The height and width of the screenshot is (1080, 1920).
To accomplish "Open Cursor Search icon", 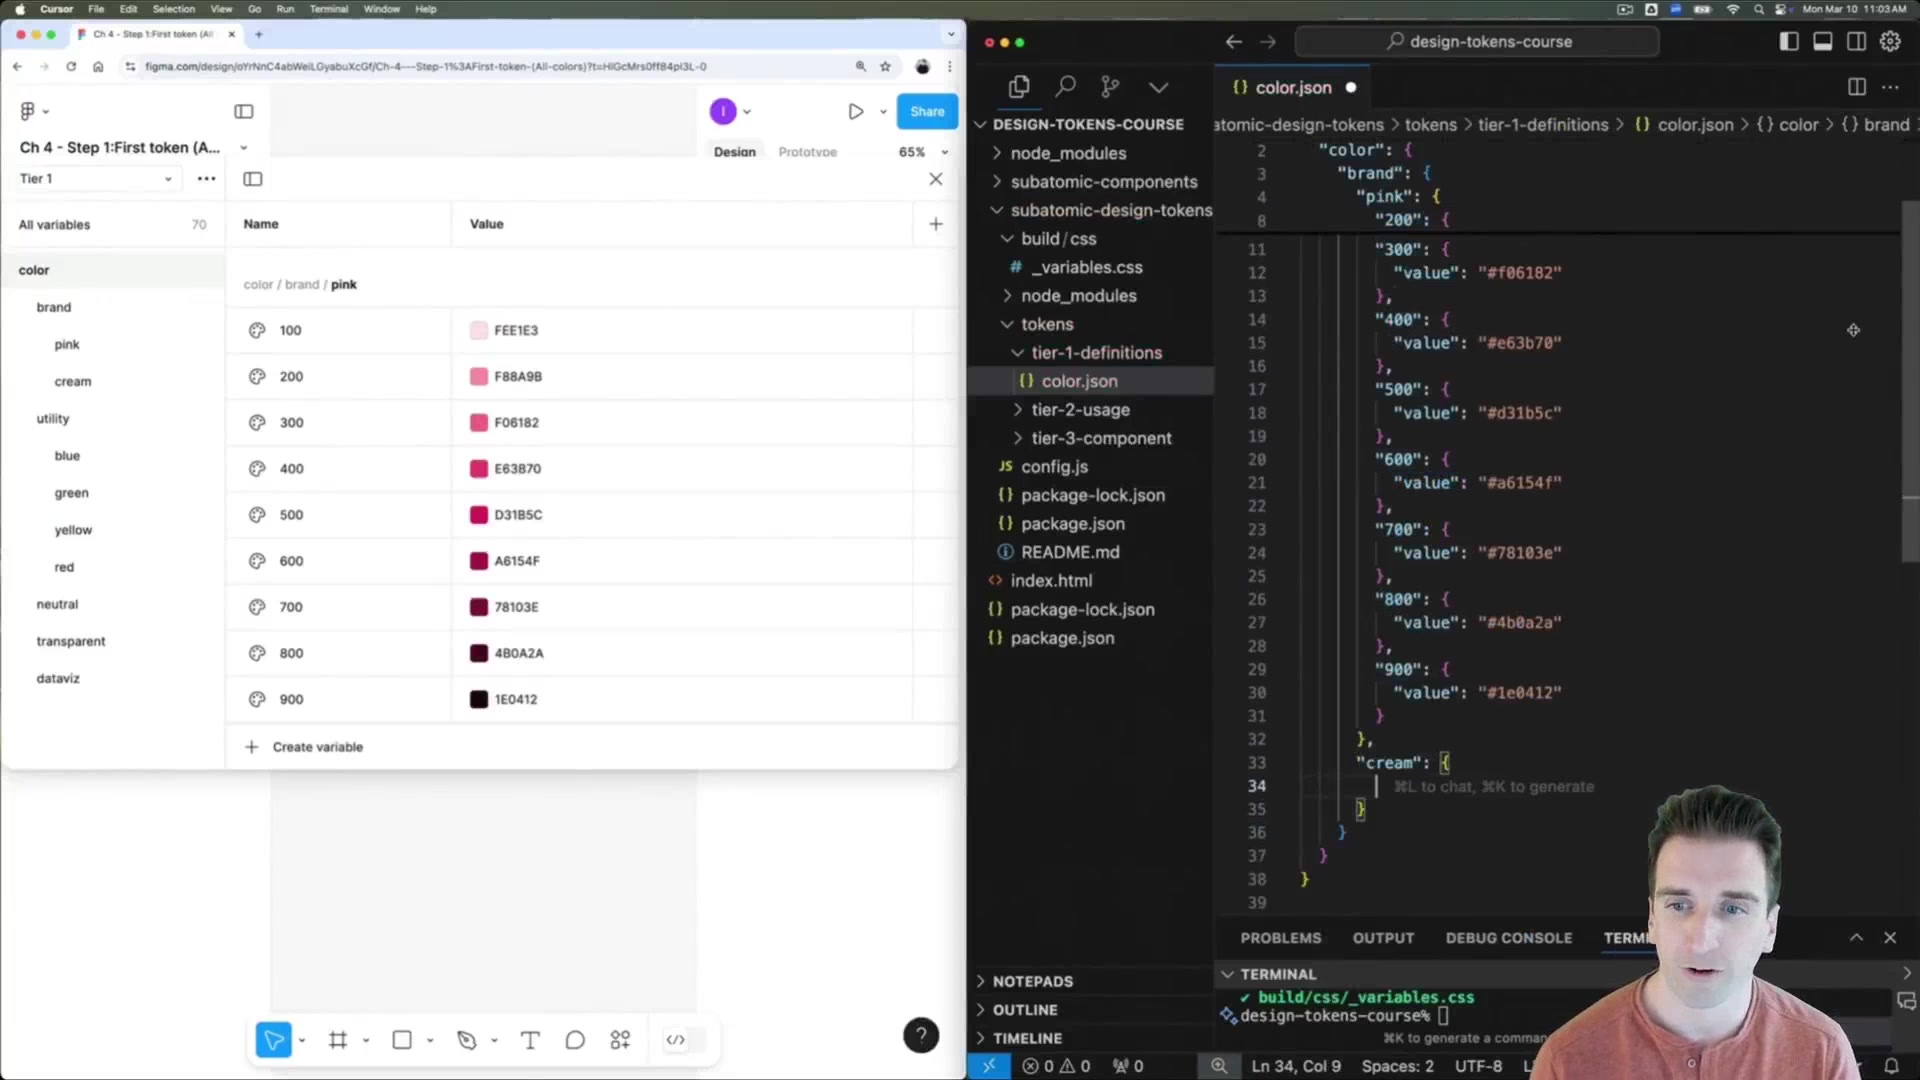I will [x=1065, y=87].
